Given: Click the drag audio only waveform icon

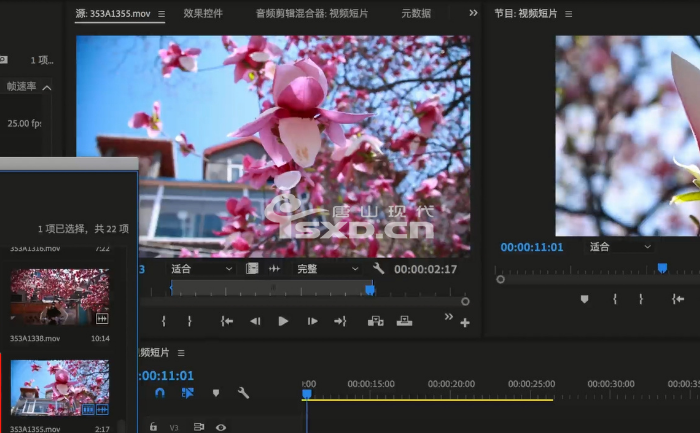Looking at the screenshot, I should (x=274, y=269).
